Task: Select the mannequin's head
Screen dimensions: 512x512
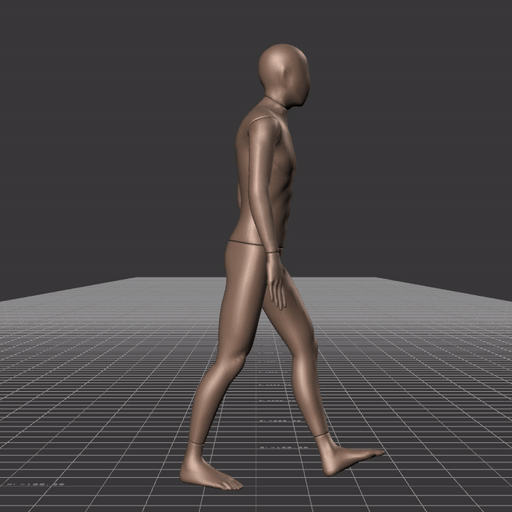Action: click(x=284, y=76)
